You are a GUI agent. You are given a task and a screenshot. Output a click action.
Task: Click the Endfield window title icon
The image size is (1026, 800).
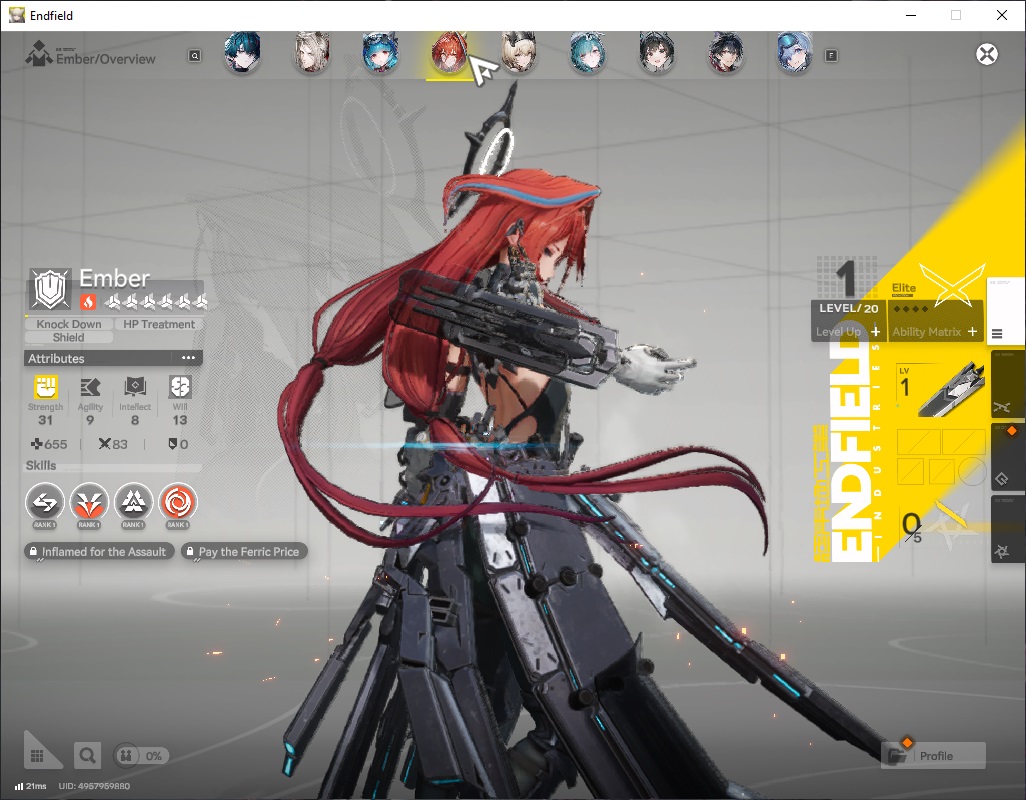pos(16,15)
